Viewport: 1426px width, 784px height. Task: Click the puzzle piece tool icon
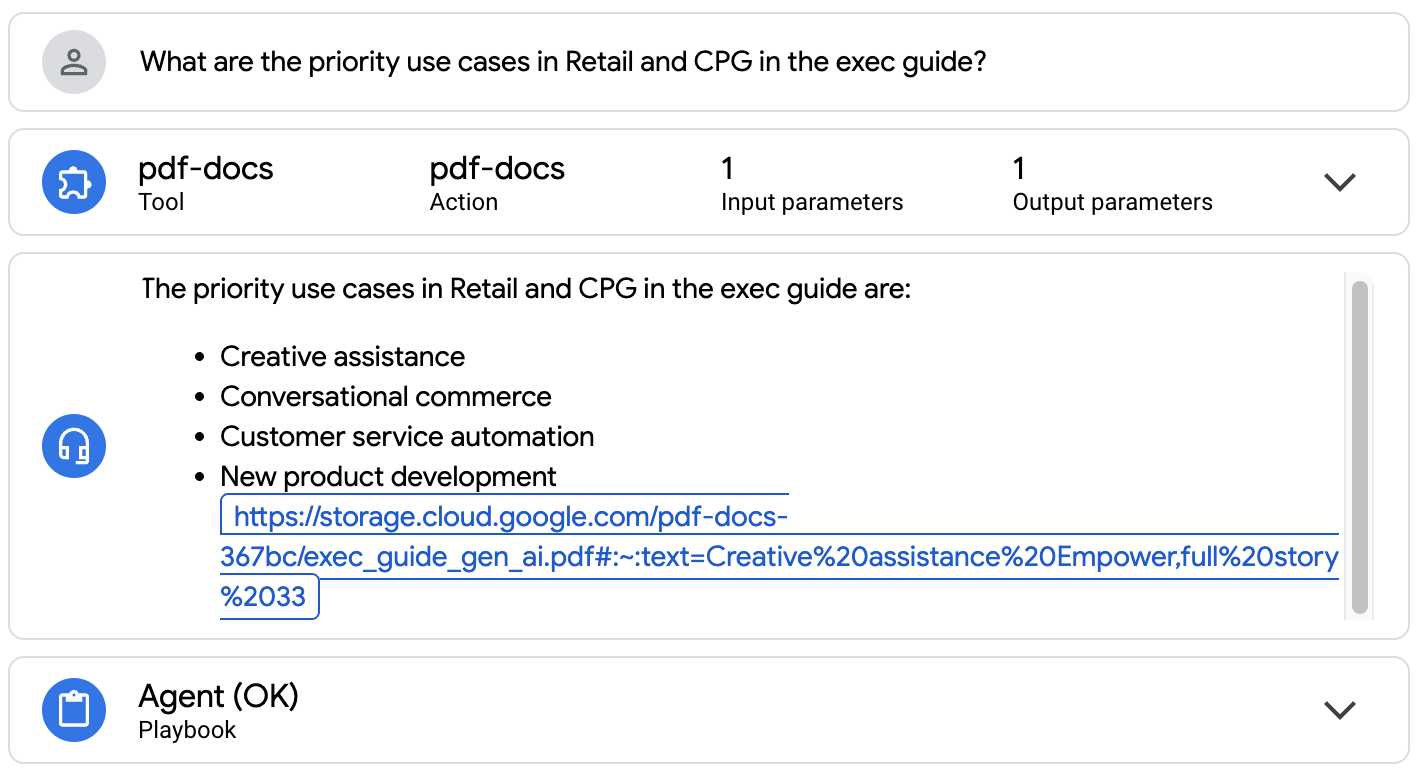(x=73, y=182)
